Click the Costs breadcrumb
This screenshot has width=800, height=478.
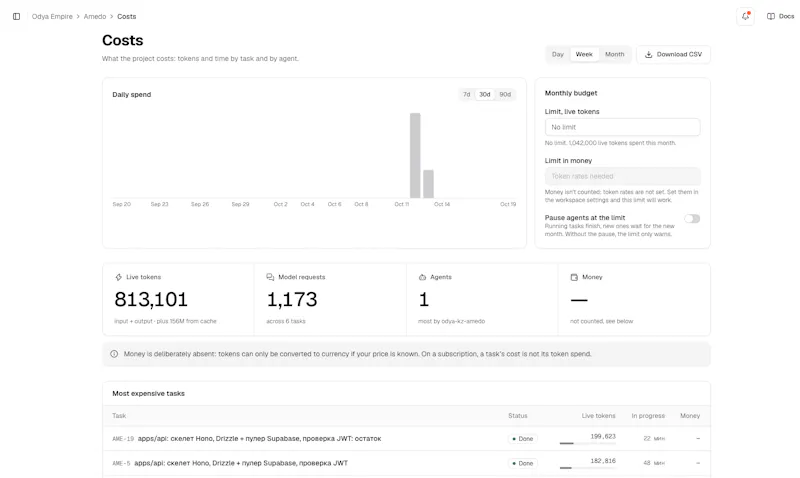(127, 16)
